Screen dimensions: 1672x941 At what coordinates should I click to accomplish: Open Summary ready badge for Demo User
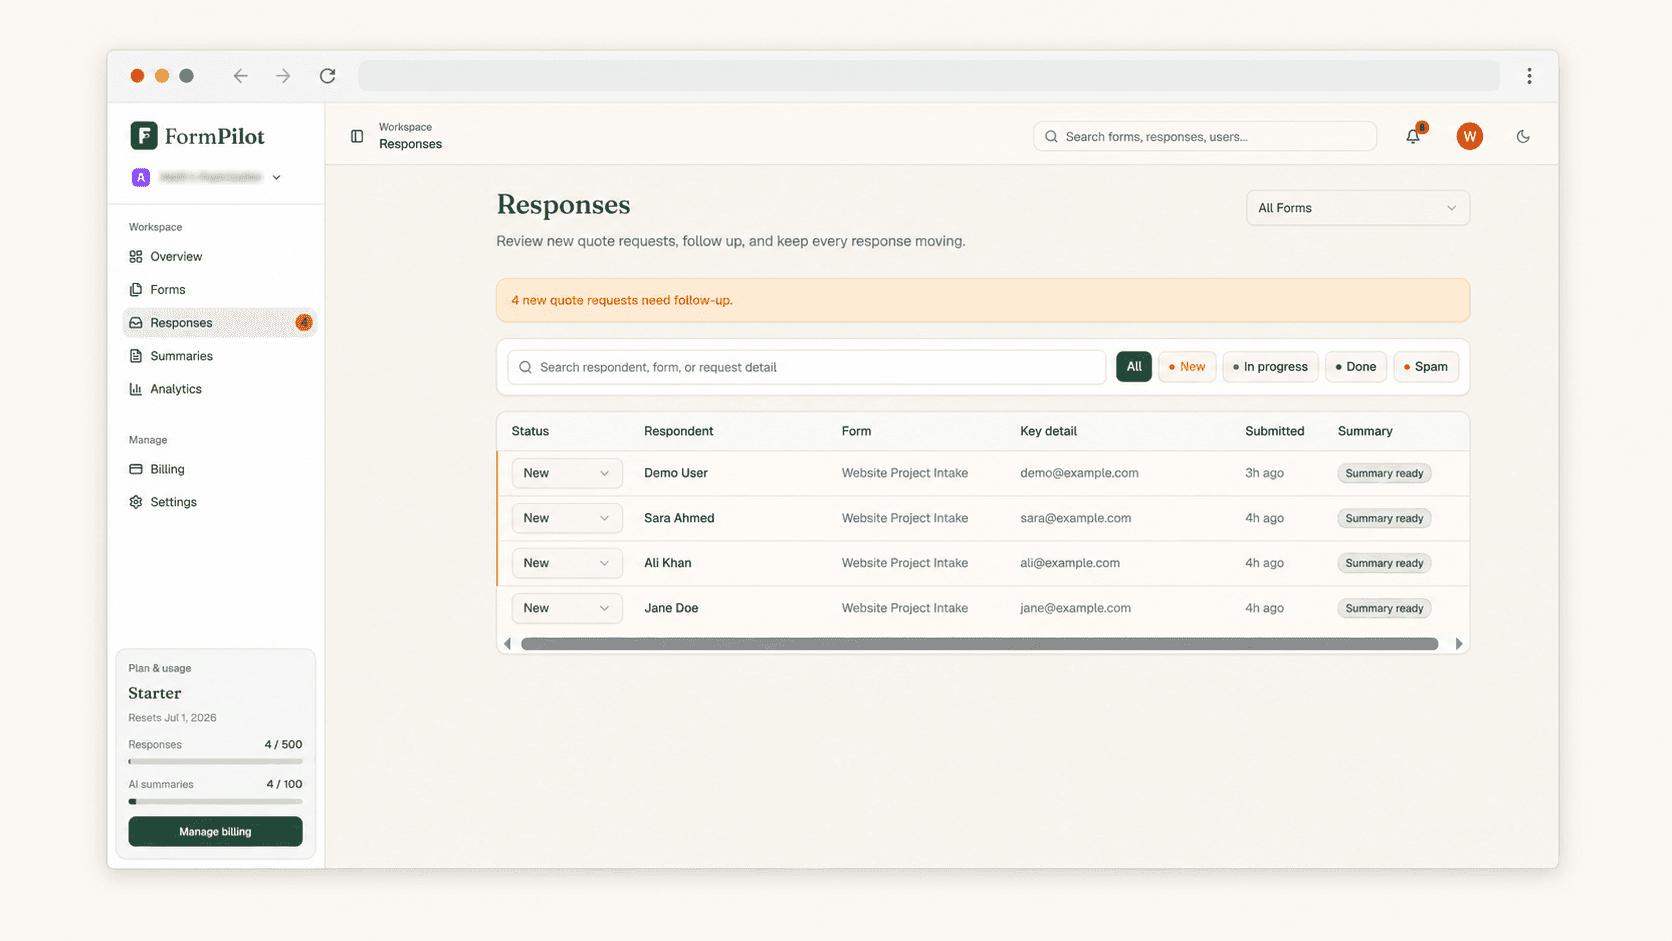click(x=1384, y=473)
